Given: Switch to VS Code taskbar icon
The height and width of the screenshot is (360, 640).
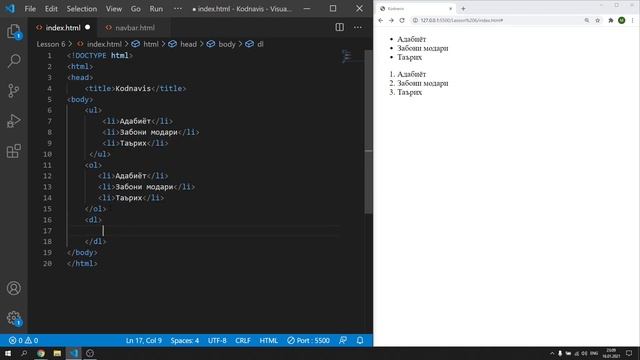Looking at the screenshot, I should pyautogui.click(x=73, y=353).
